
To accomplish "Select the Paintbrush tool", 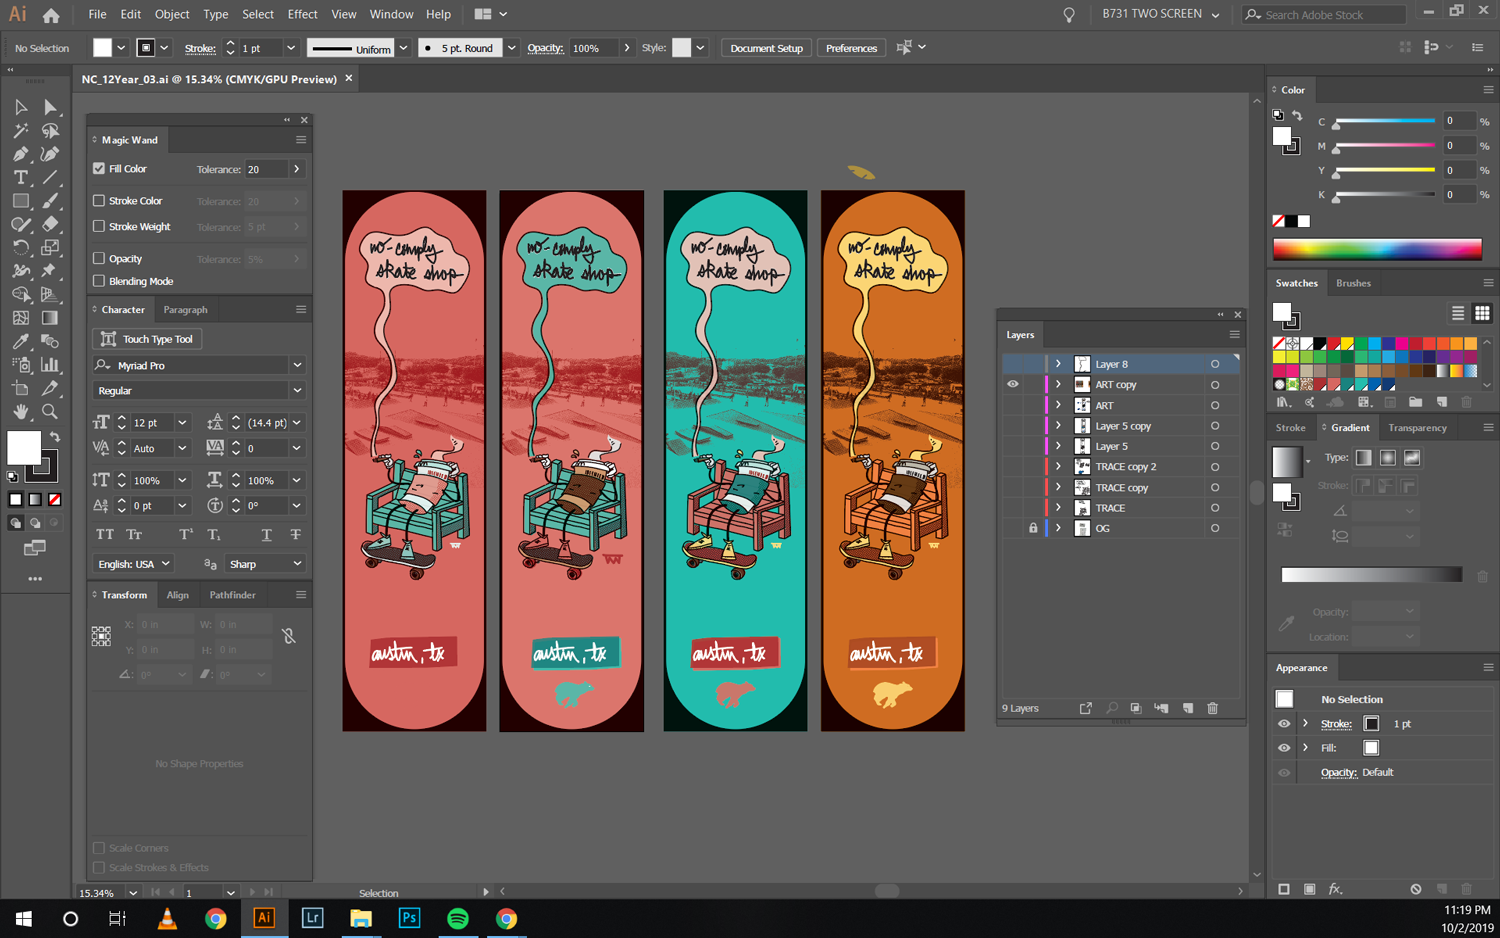I will point(50,201).
